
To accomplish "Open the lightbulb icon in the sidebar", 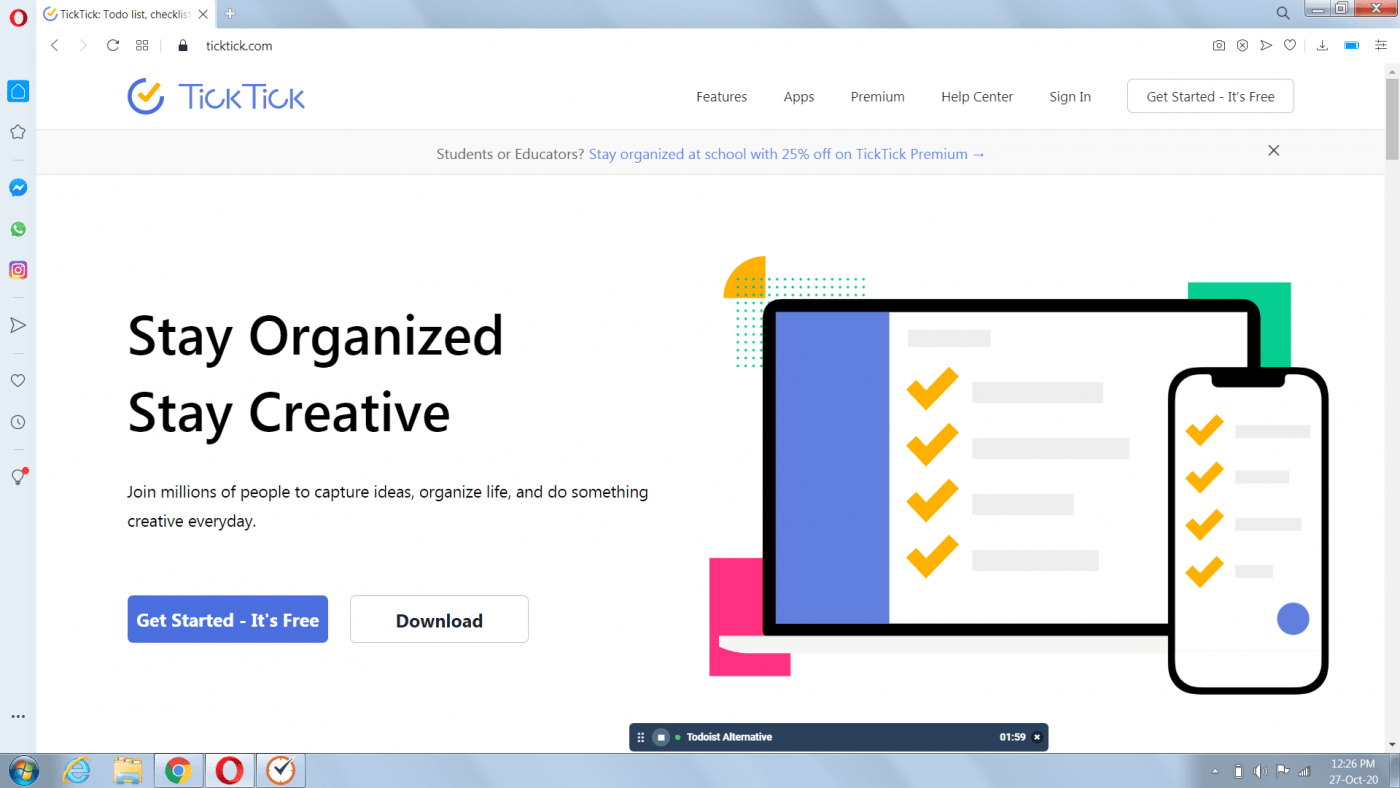I will pyautogui.click(x=18, y=477).
